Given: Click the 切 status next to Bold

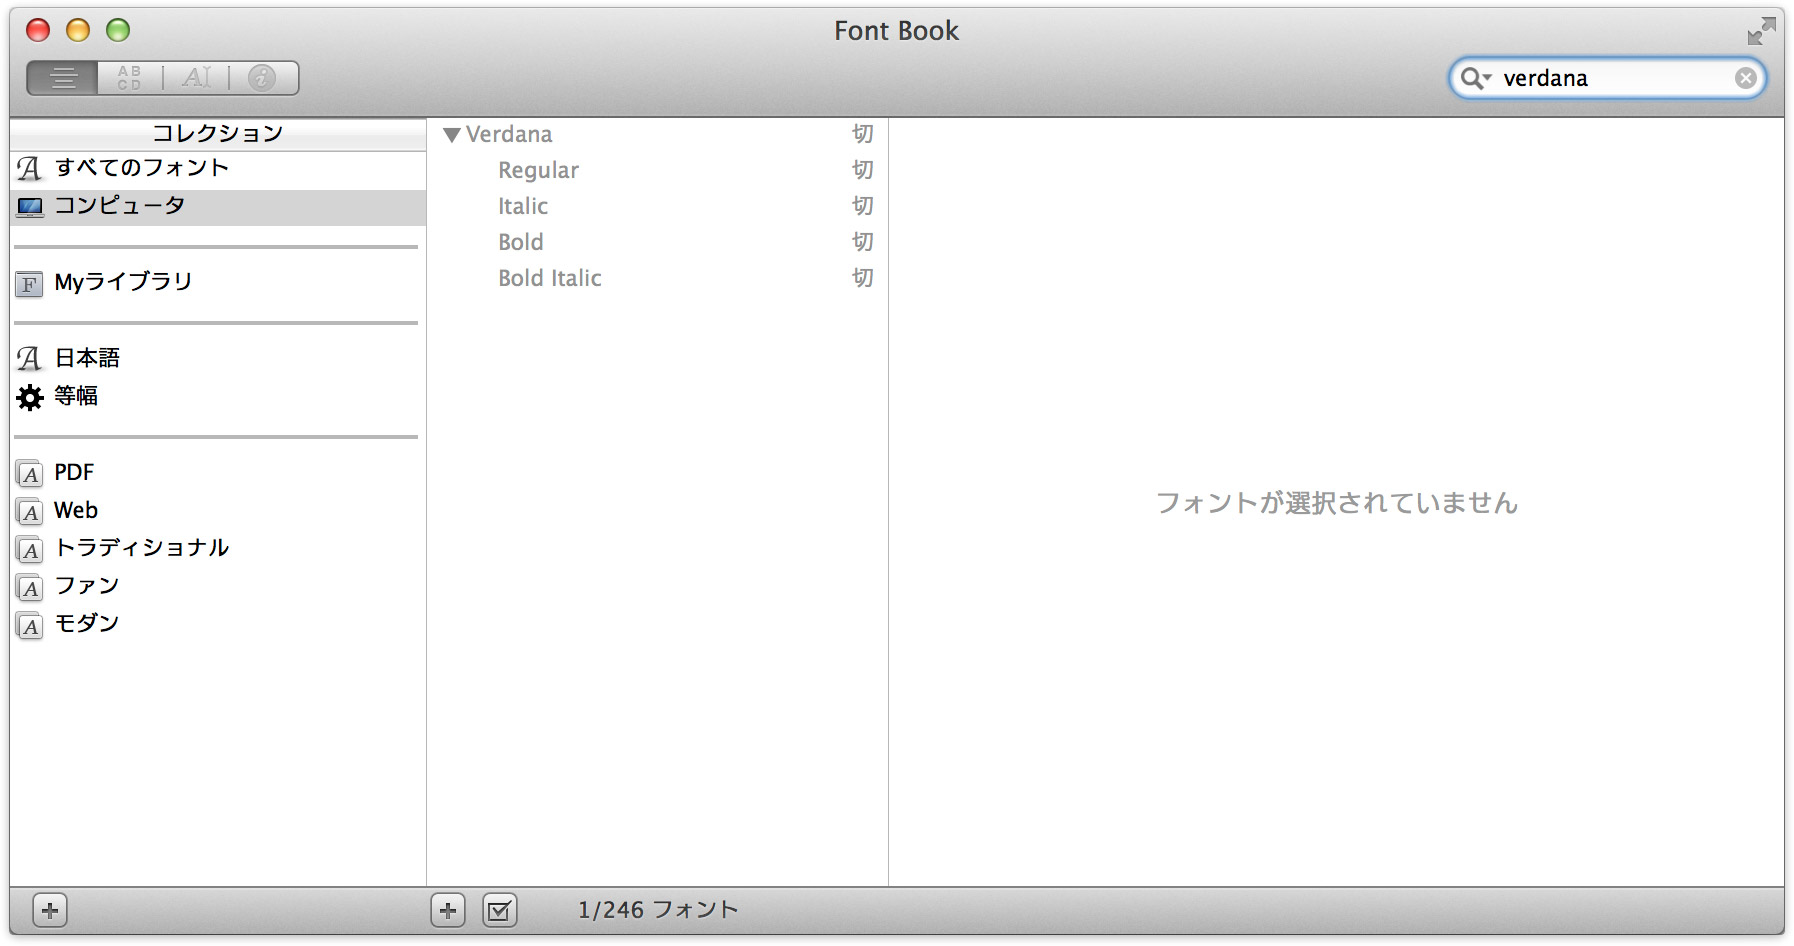Looking at the screenshot, I should point(862,242).
